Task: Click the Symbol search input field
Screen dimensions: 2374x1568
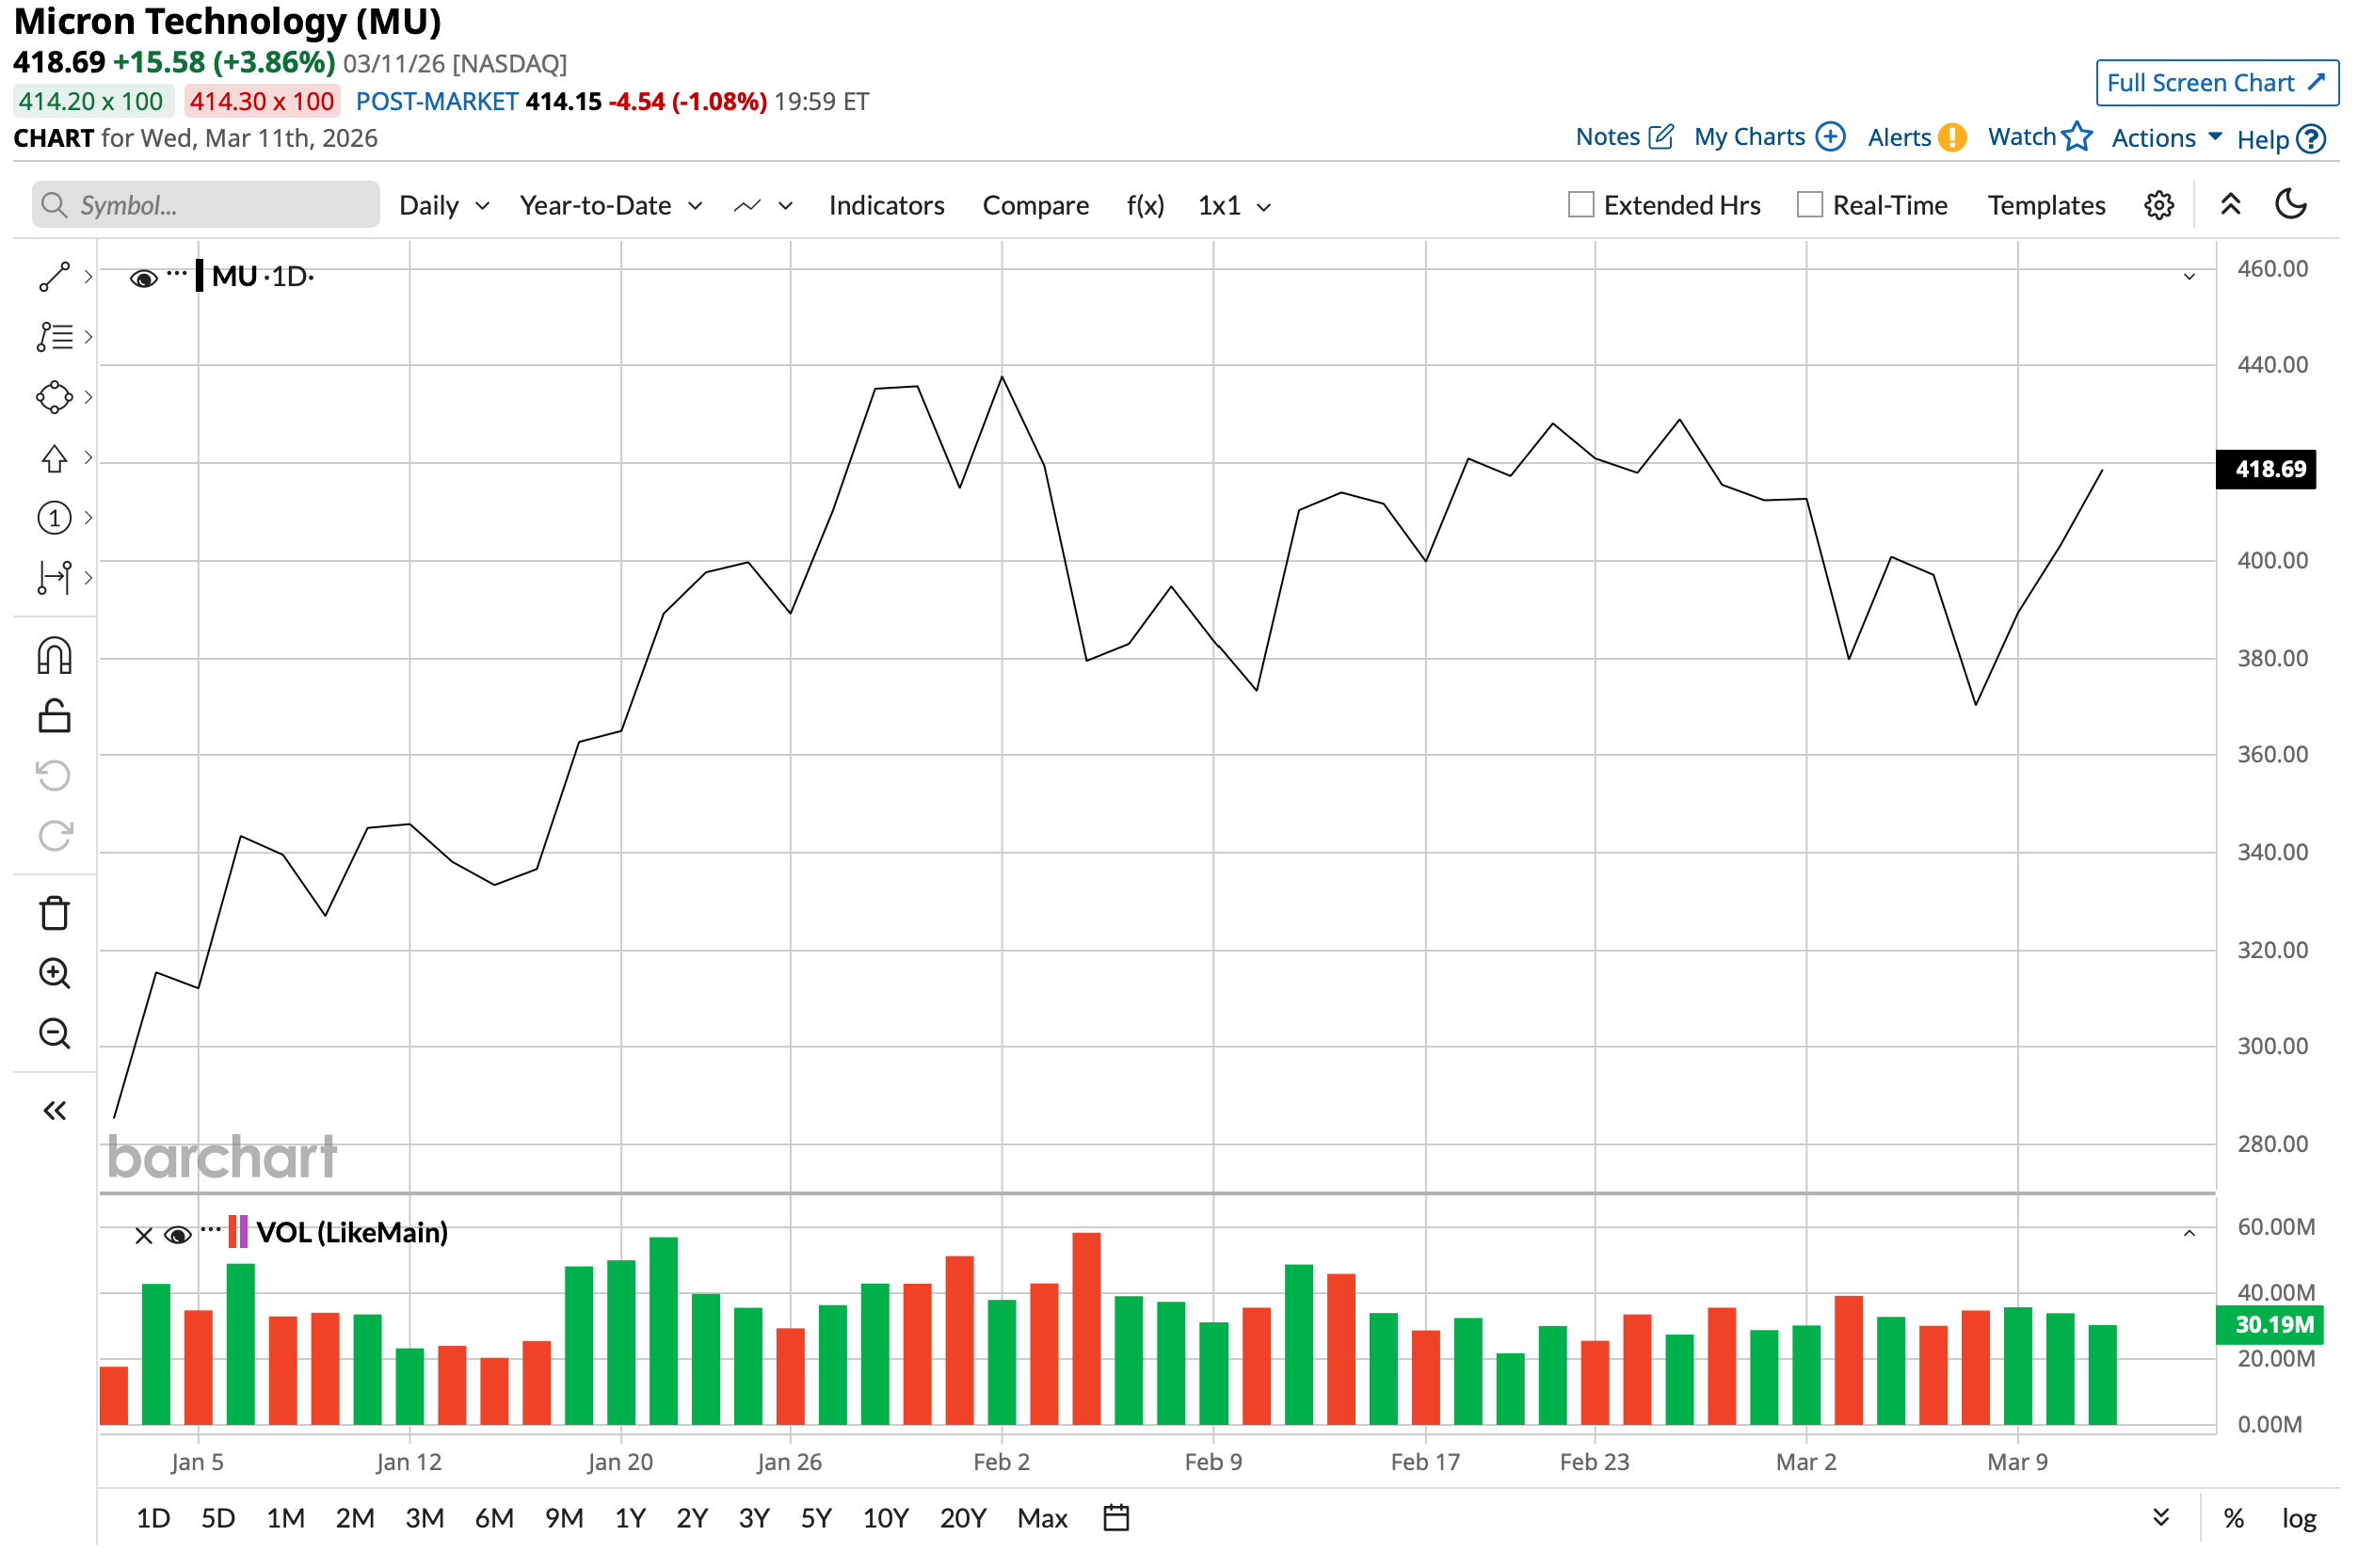Action: click(x=207, y=206)
